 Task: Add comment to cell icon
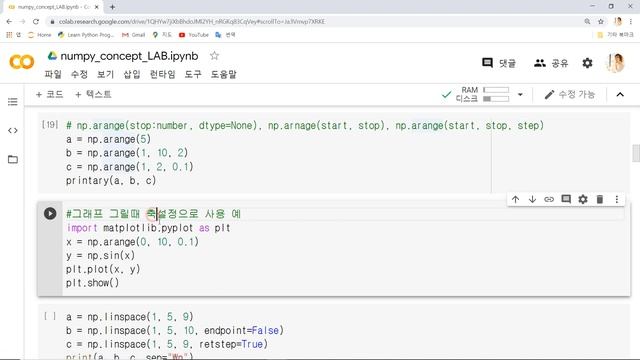566,199
